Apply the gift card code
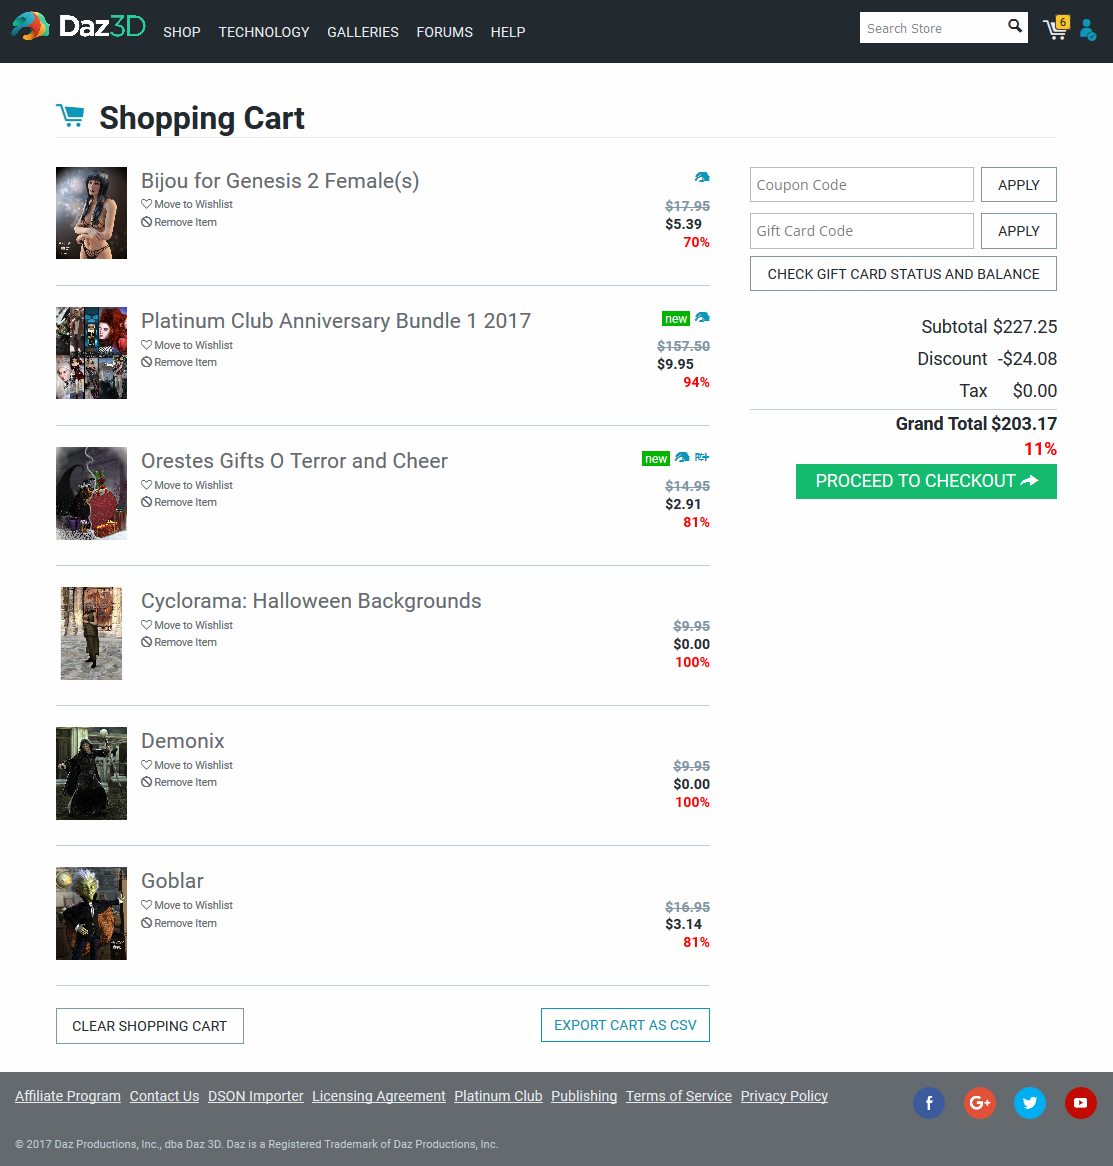The width and height of the screenshot is (1113, 1166). (1019, 231)
